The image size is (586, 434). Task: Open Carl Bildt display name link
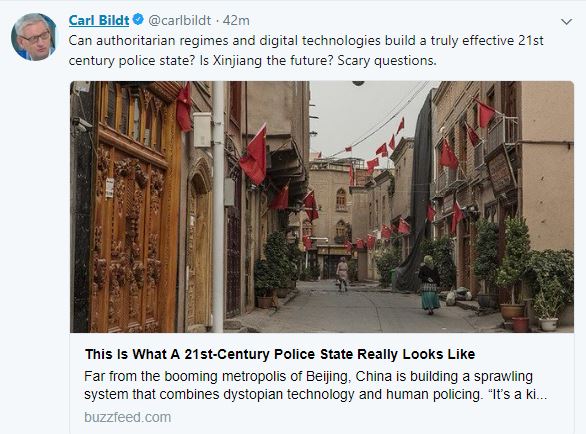click(x=99, y=20)
